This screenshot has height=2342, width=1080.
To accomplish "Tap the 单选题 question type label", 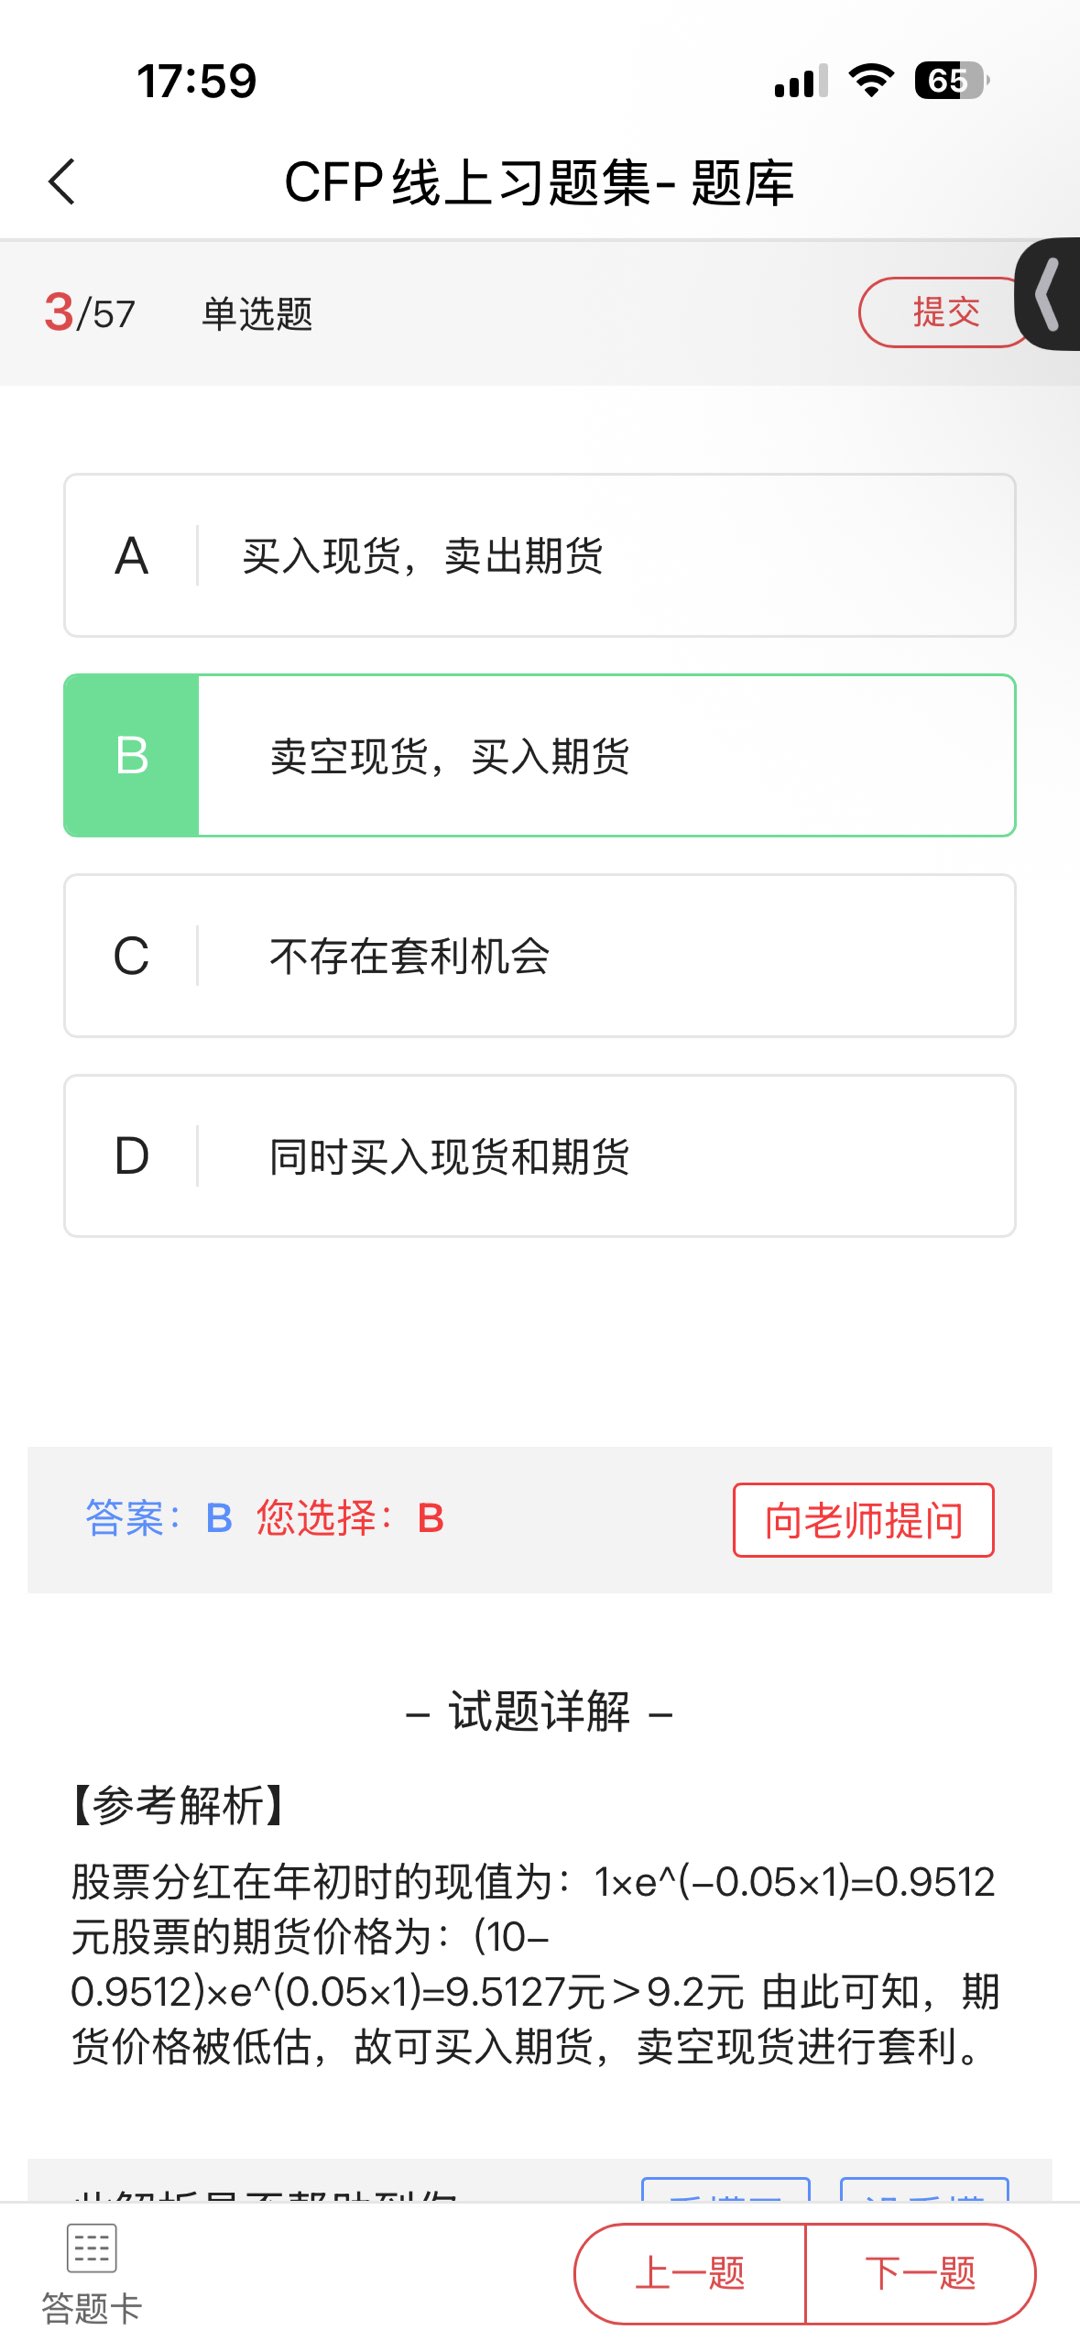I will 257,313.
